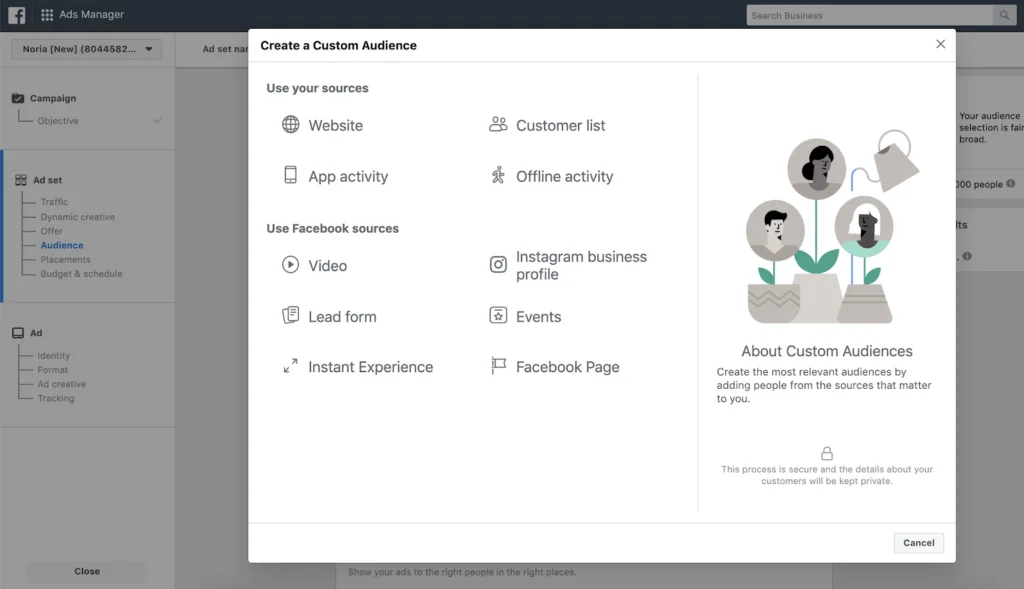This screenshot has height=589, width=1024.
Task: Open Format under Ad
Action: click(52, 370)
